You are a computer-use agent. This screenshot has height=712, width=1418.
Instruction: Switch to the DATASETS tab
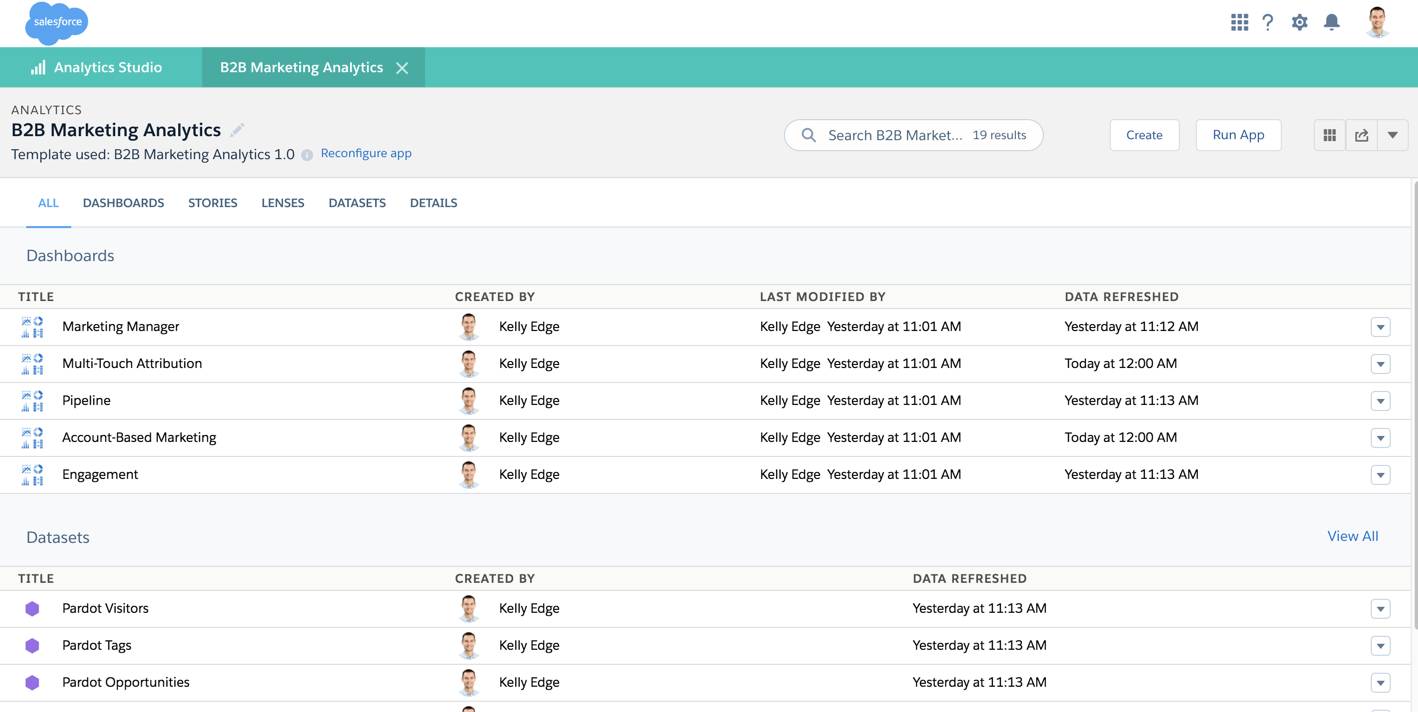point(357,203)
